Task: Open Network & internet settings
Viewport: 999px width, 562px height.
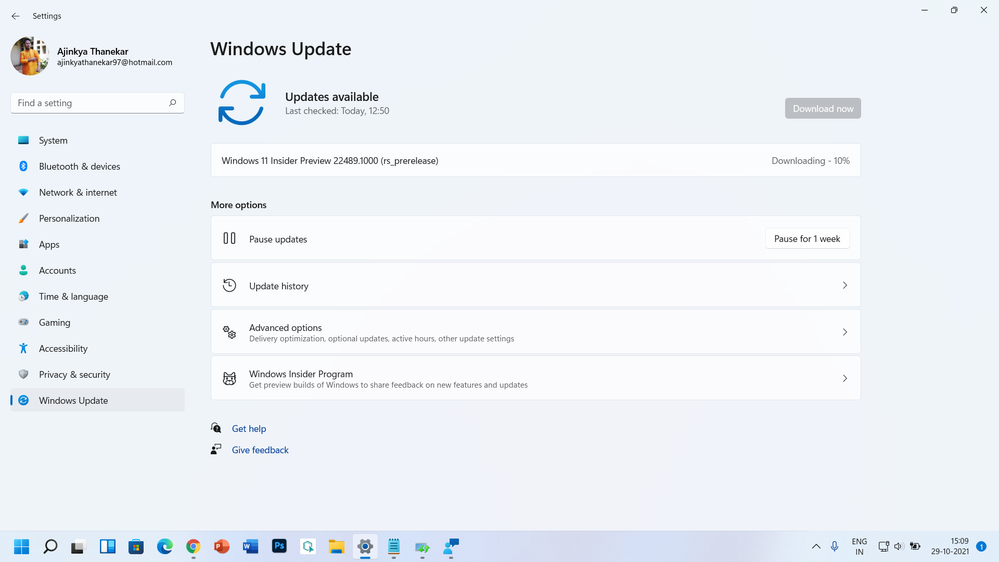Action: click(97, 192)
